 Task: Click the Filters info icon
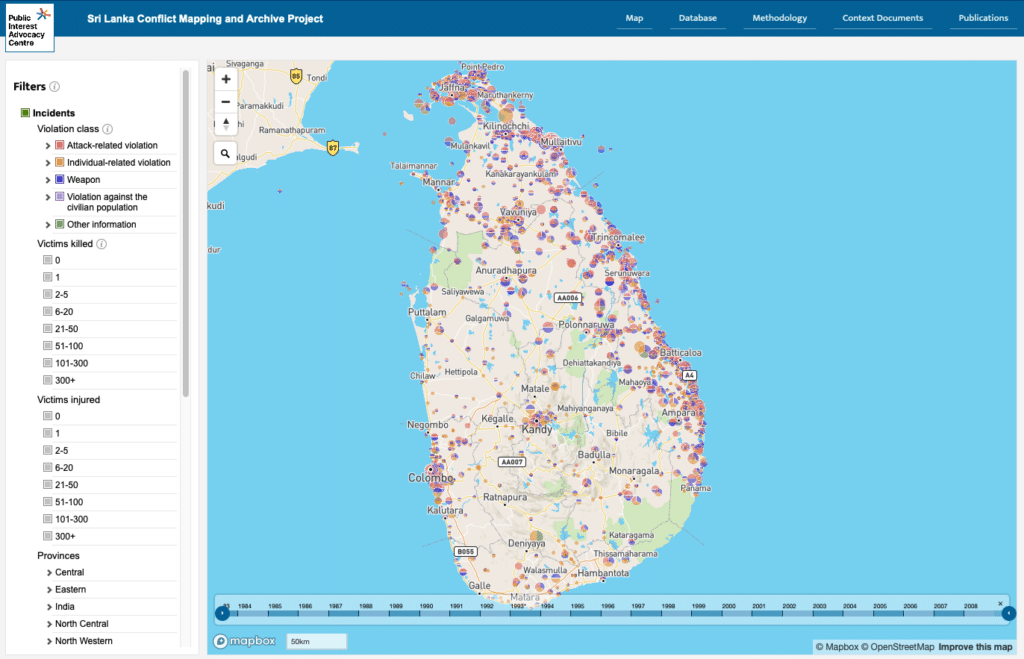click(x=55, y=87)
